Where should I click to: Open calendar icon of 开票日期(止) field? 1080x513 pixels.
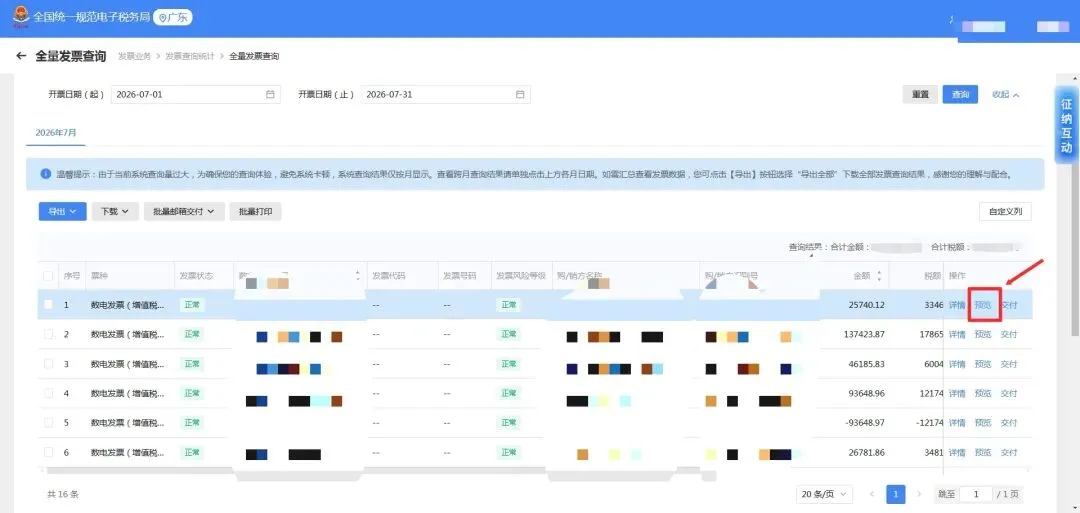pyautogui.click(x=520, y=94)
